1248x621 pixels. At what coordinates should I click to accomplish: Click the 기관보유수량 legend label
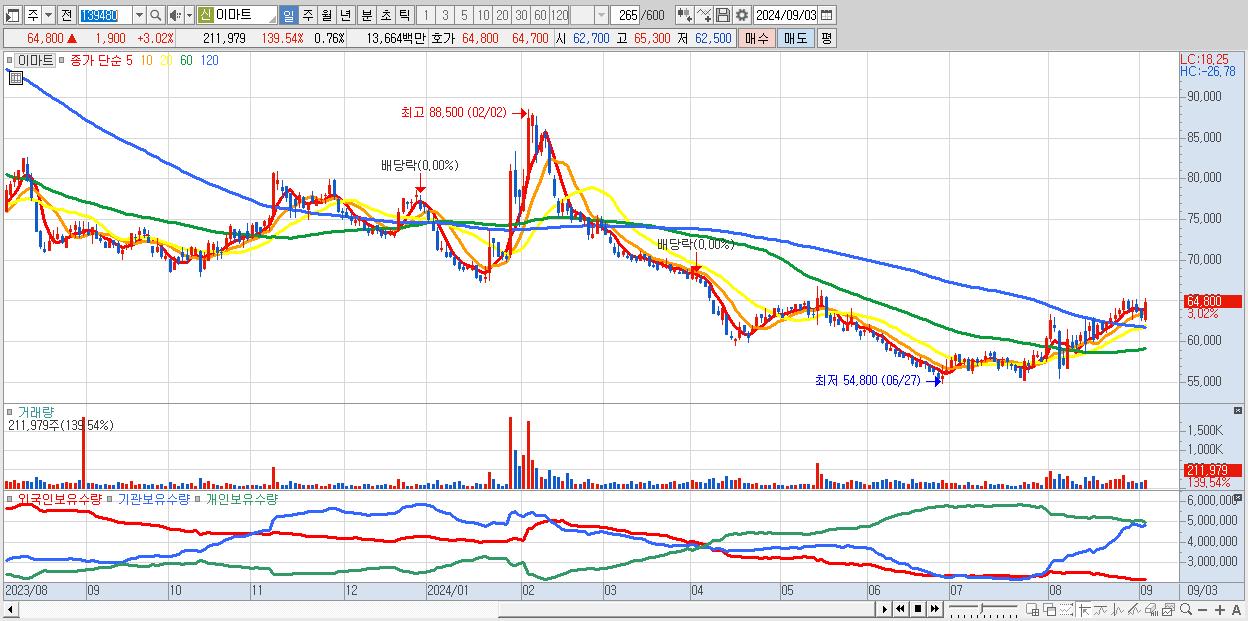pos(153,498)
